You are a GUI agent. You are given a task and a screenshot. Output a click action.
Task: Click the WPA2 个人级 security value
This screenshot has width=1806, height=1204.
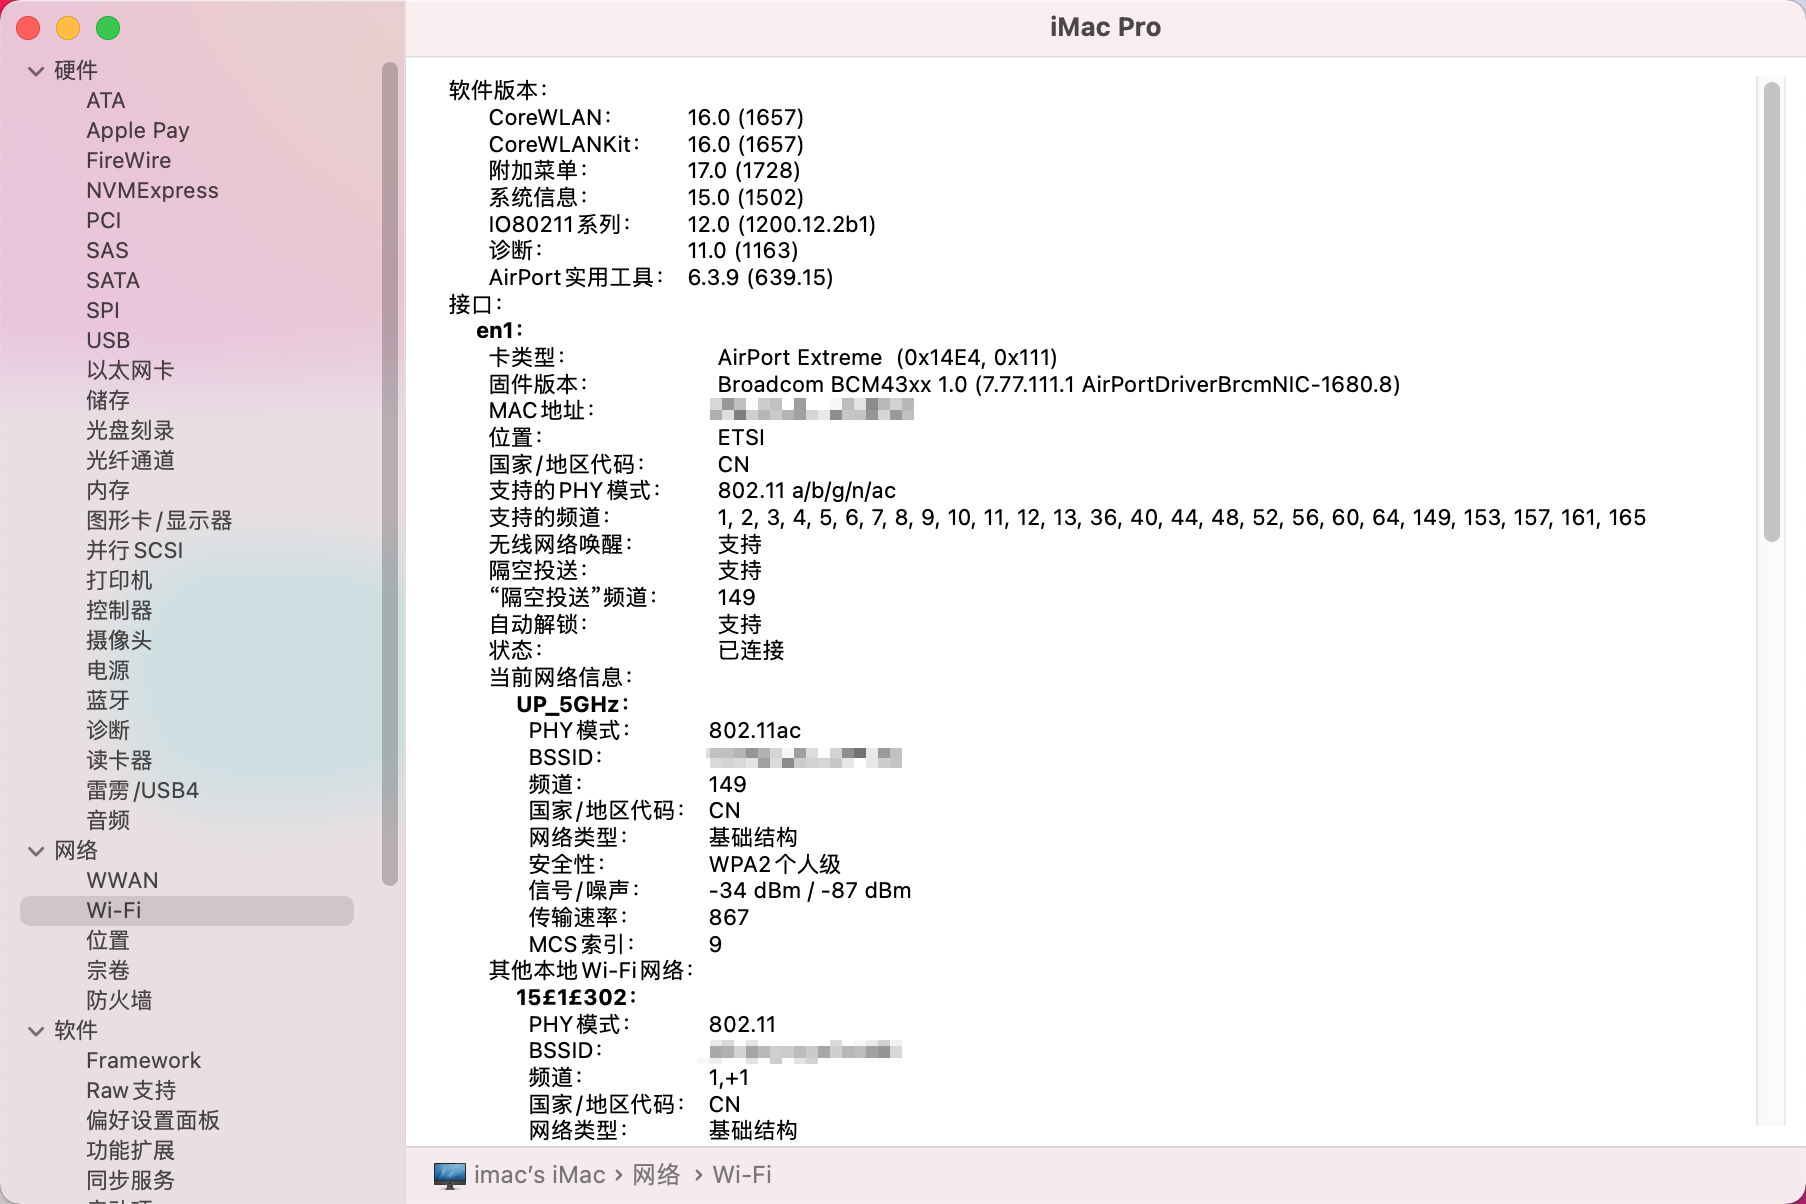775,865
